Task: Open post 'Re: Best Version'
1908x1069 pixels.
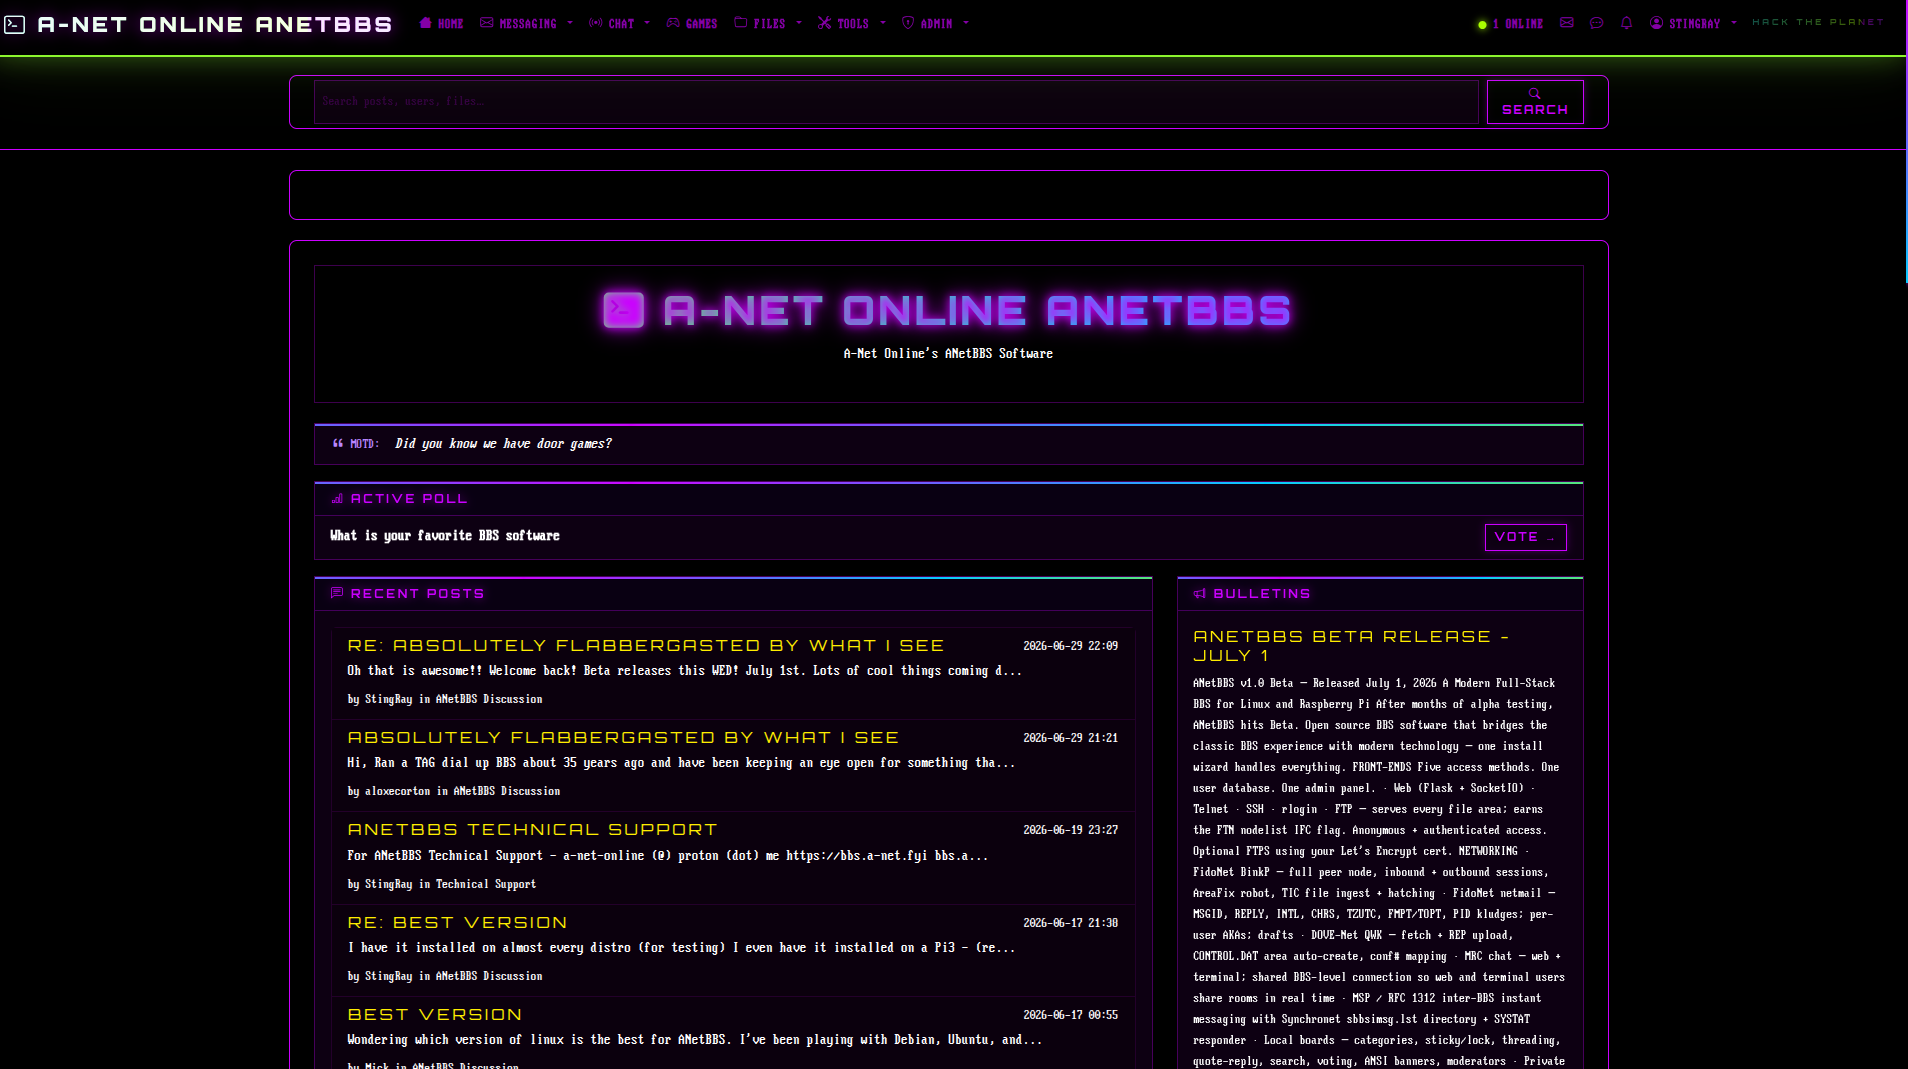Action: [x=457, y=923]
